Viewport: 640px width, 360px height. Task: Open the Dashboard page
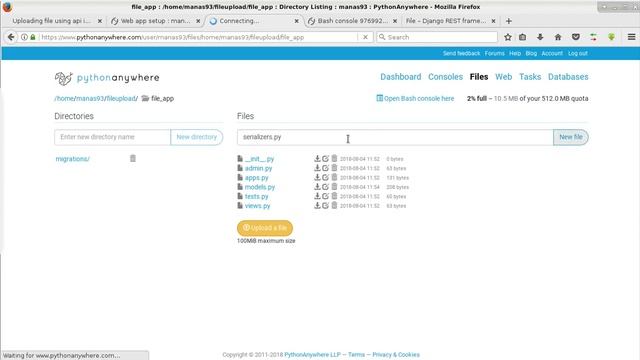400,77
